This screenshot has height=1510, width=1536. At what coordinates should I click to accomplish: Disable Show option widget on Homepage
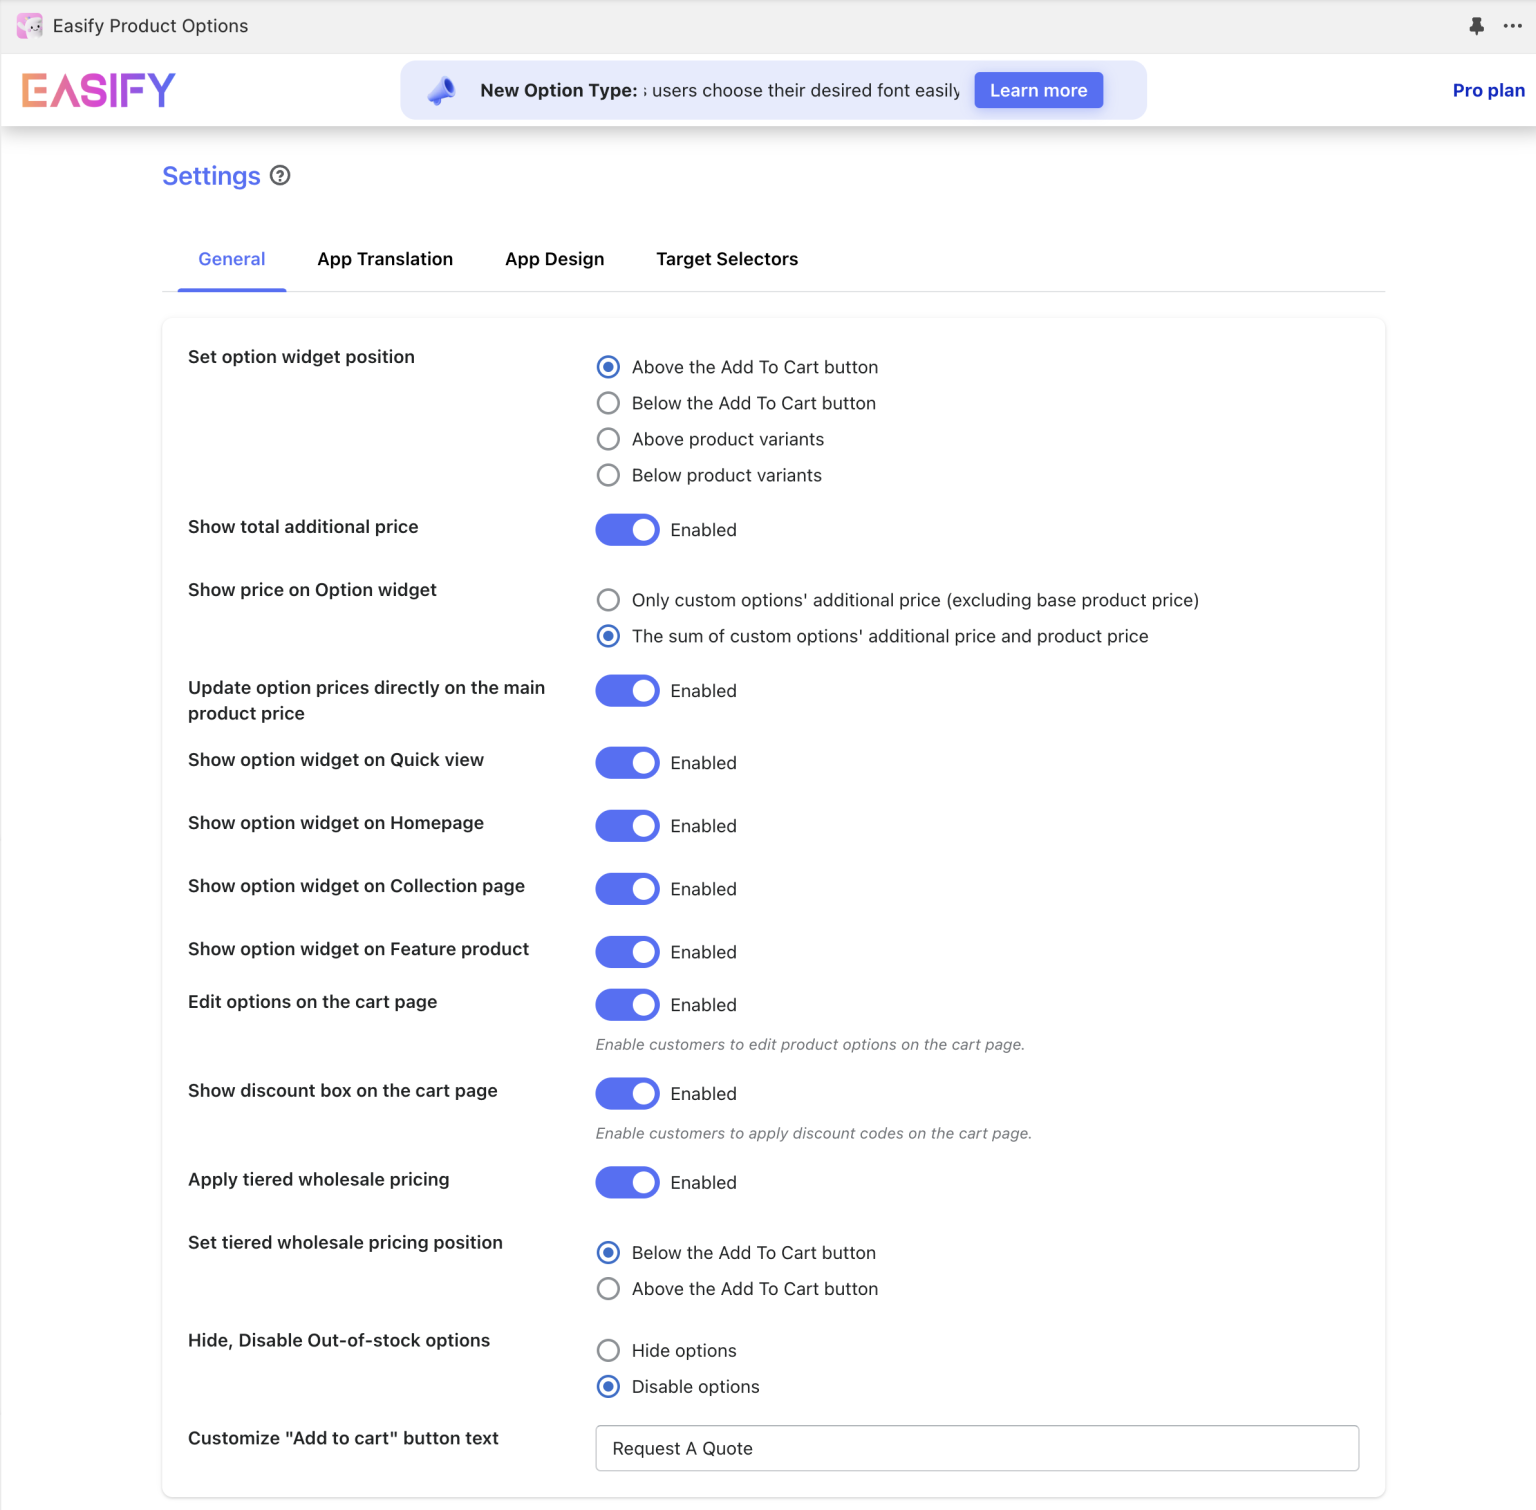click(x=627, y=825)
